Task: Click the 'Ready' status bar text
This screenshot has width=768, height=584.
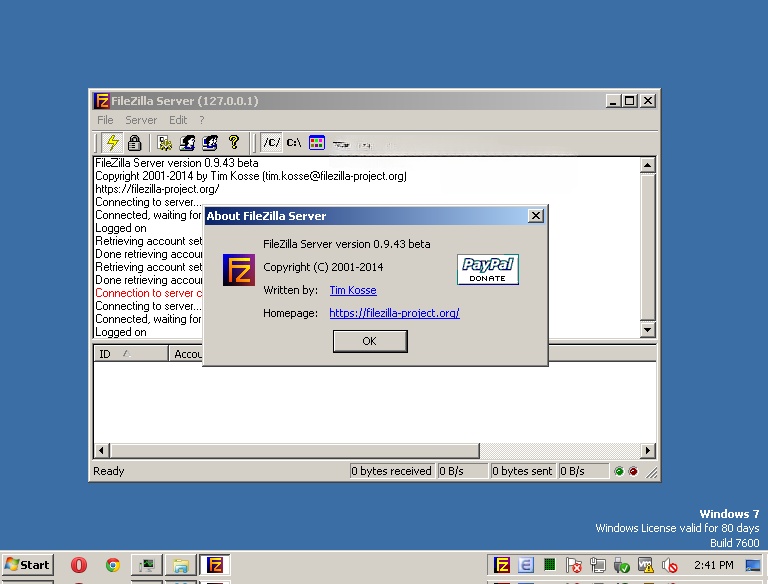Action: pyautogui.click(x=109, y=471)
